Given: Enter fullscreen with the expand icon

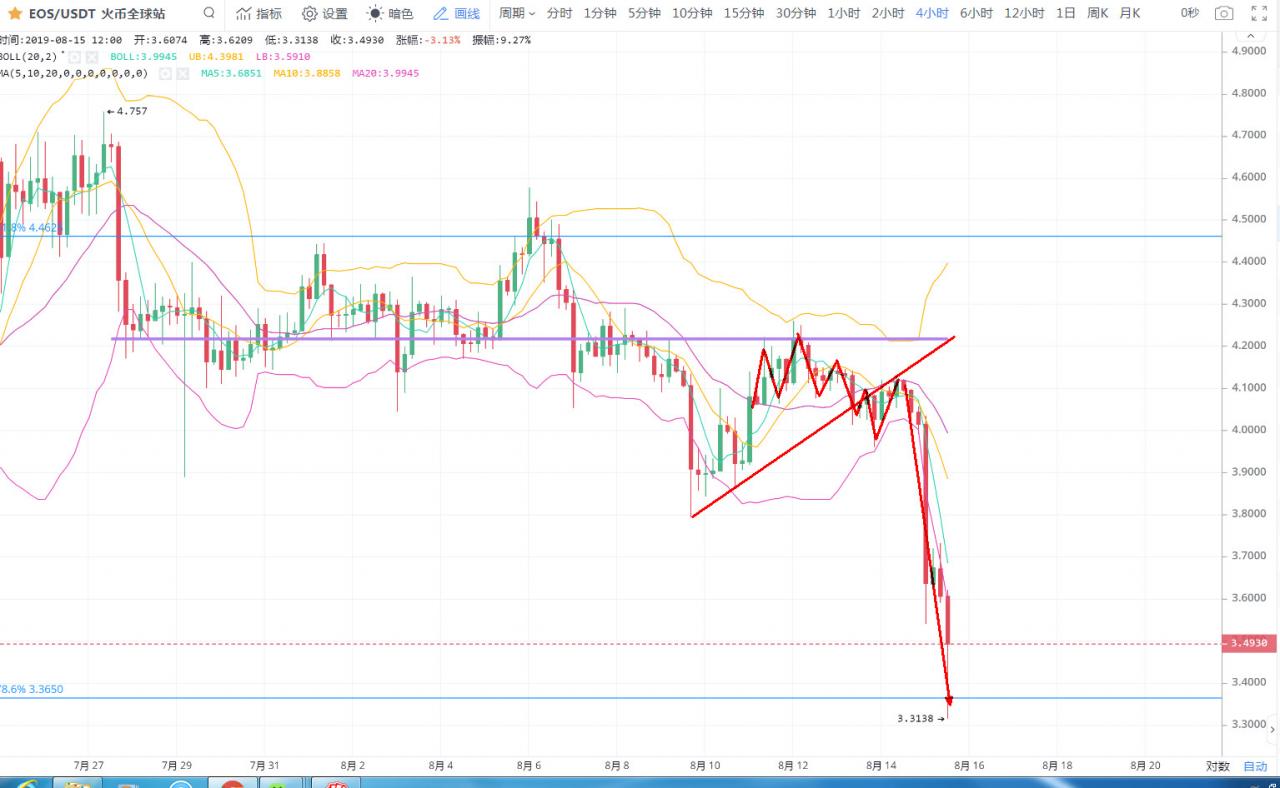Looking at the screenshot, I should point(1259,13).
